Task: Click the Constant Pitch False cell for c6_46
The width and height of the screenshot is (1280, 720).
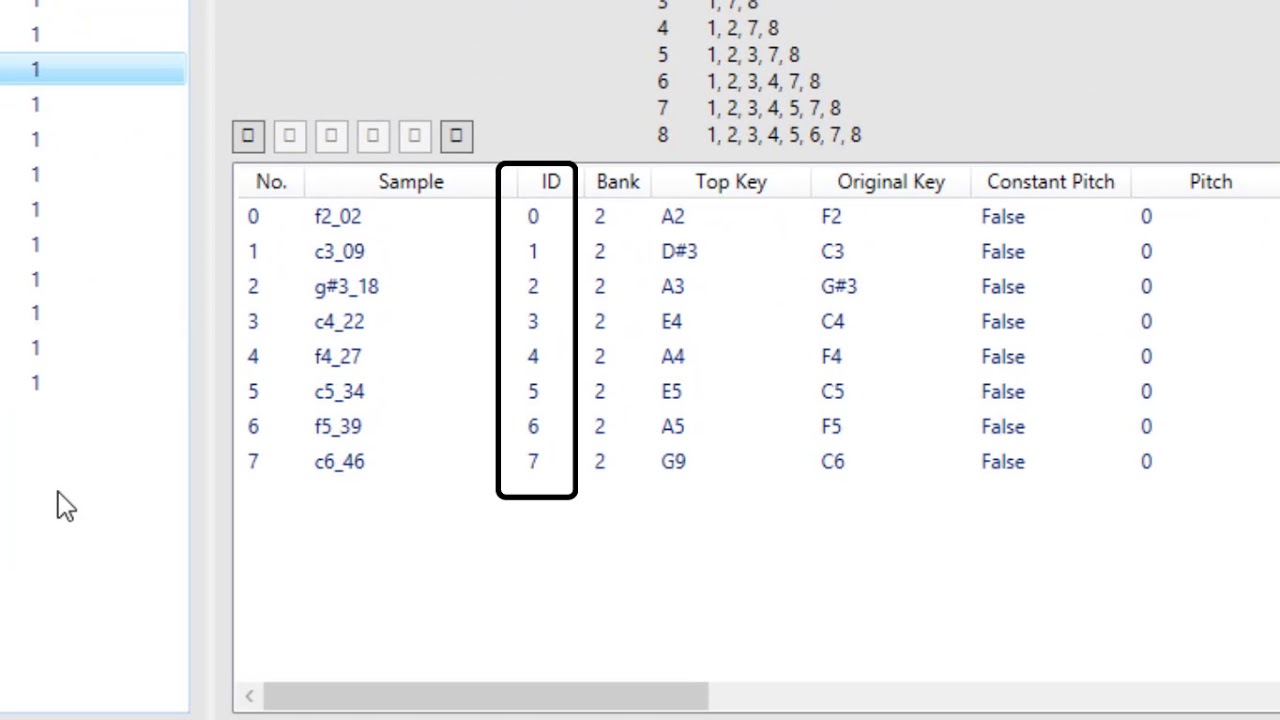Action: point(1003,462)
